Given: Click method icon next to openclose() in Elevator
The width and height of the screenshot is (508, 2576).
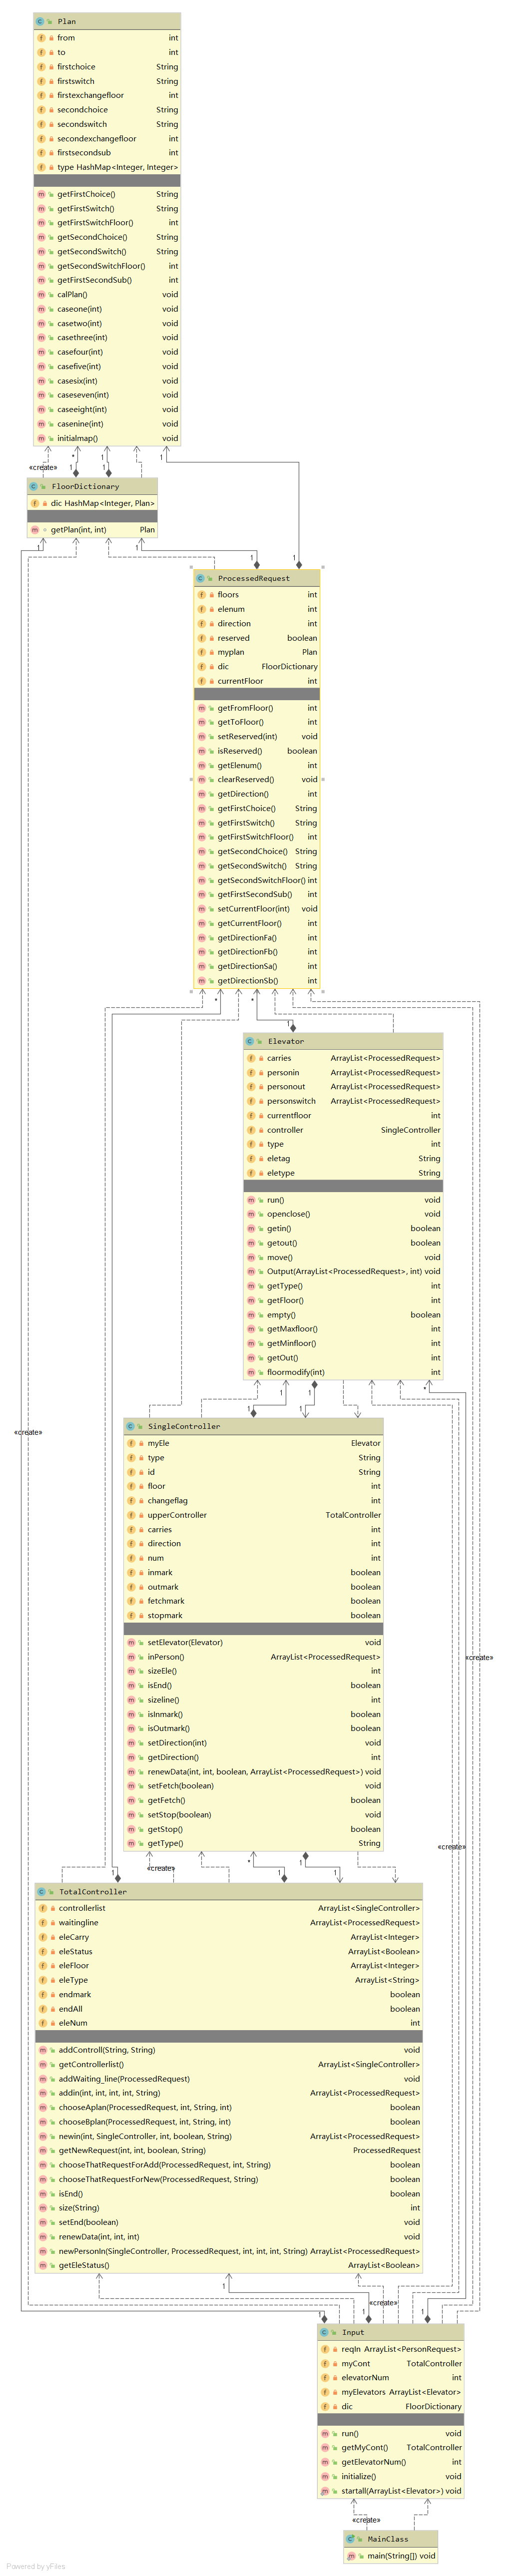Looking at the screenshot, I should (x=251, y=1214).
